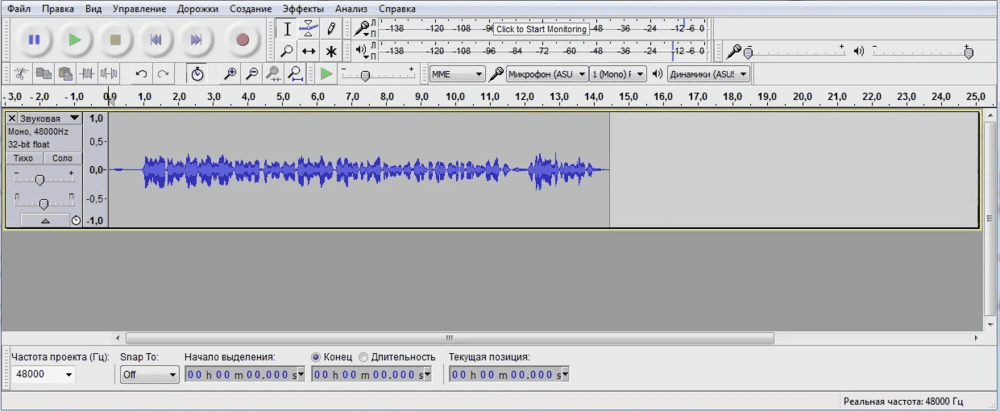This screenshot has height=412, width=1000.
Task: Click the Cut scissors icon
Action: (20, 73)
